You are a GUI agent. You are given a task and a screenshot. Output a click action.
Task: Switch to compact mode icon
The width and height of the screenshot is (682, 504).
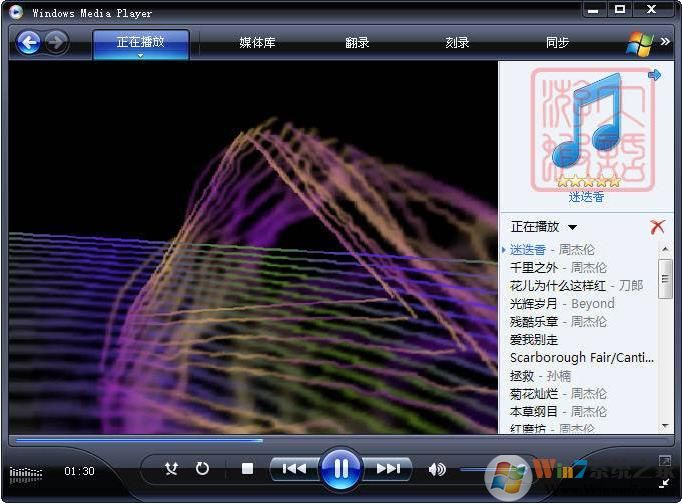click(664, 483)
